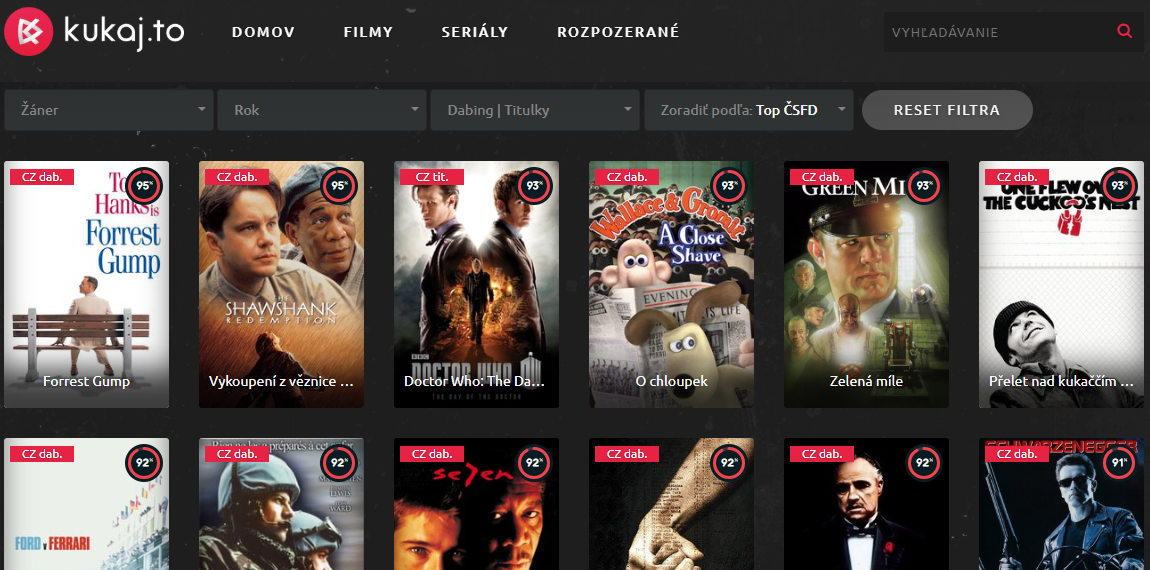
Task: Click the CZ tit. badge on Doctor Who
Action: pos(433,177)
